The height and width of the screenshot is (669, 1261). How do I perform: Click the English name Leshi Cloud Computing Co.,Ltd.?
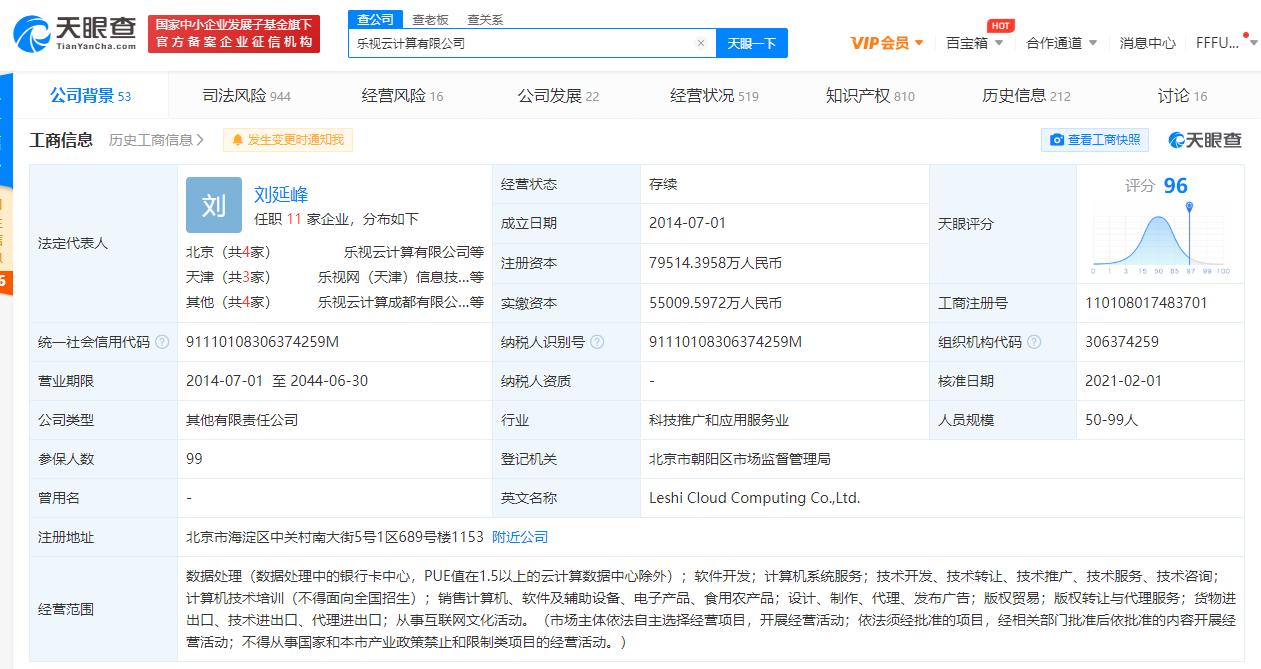click(755, 498)
